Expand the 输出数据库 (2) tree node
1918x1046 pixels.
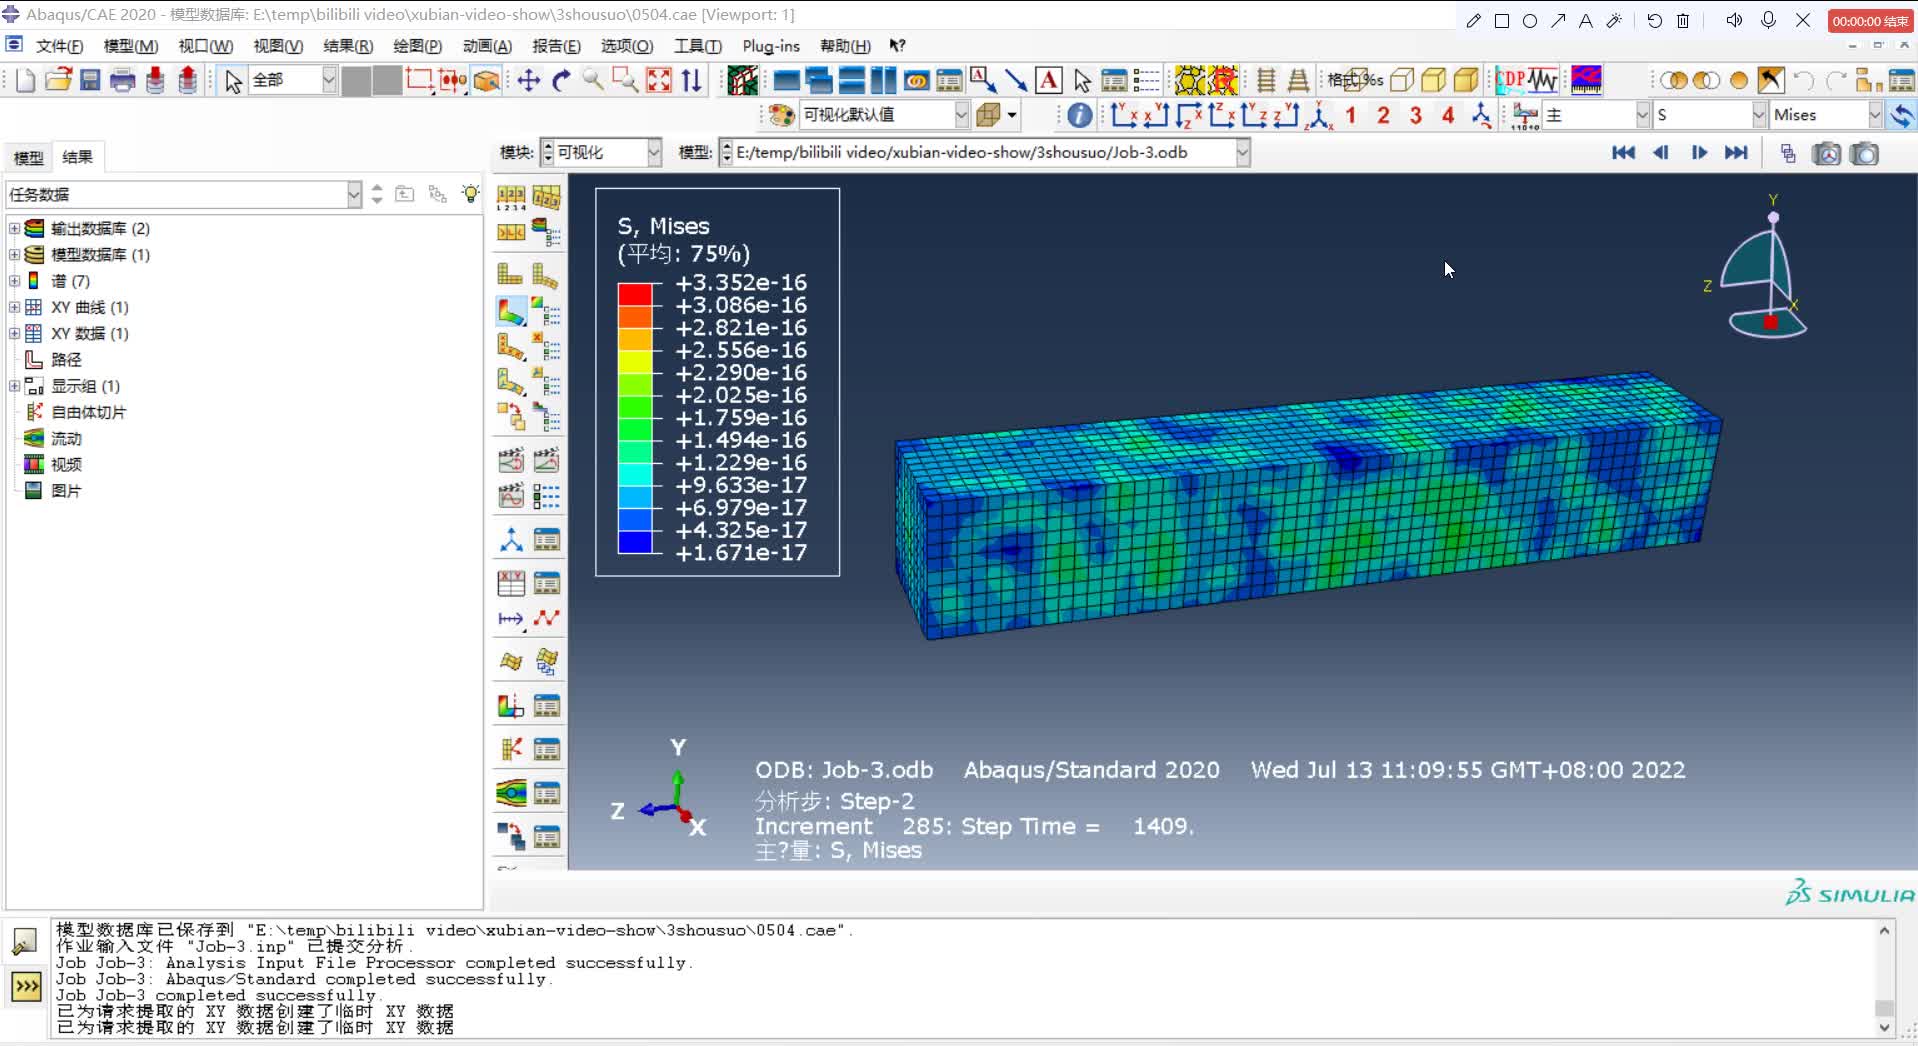[x=14, y=228]
